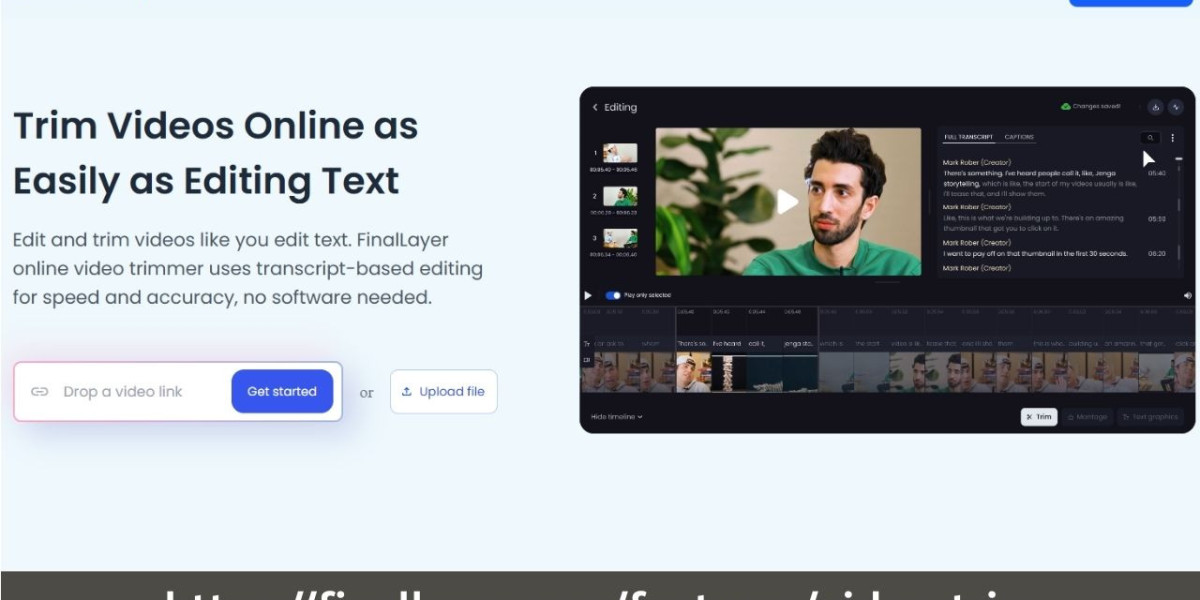Click the link icon inside the video URL field

pos(39,391)
